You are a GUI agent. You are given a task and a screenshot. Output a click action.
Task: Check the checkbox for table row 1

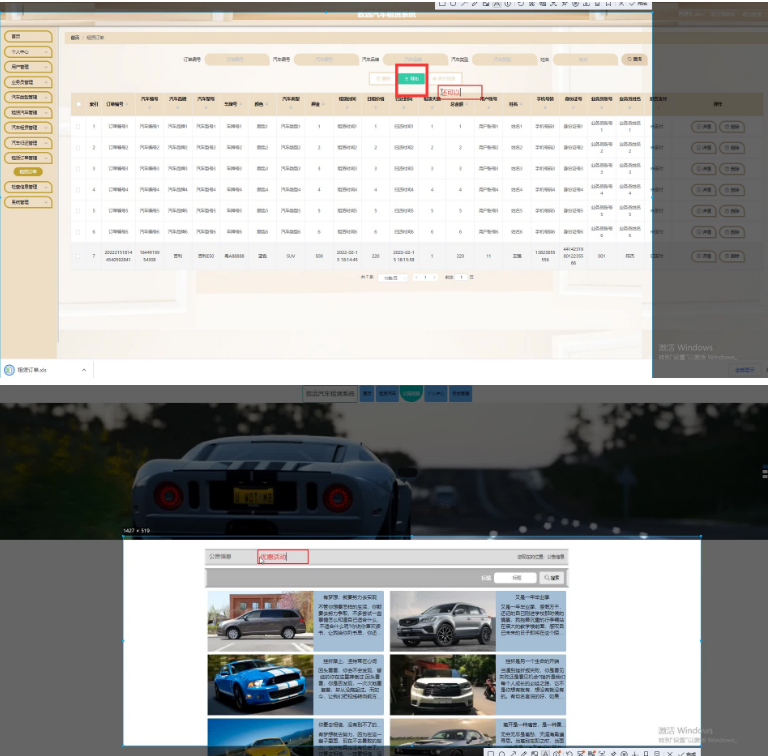(x=78, y=126)
